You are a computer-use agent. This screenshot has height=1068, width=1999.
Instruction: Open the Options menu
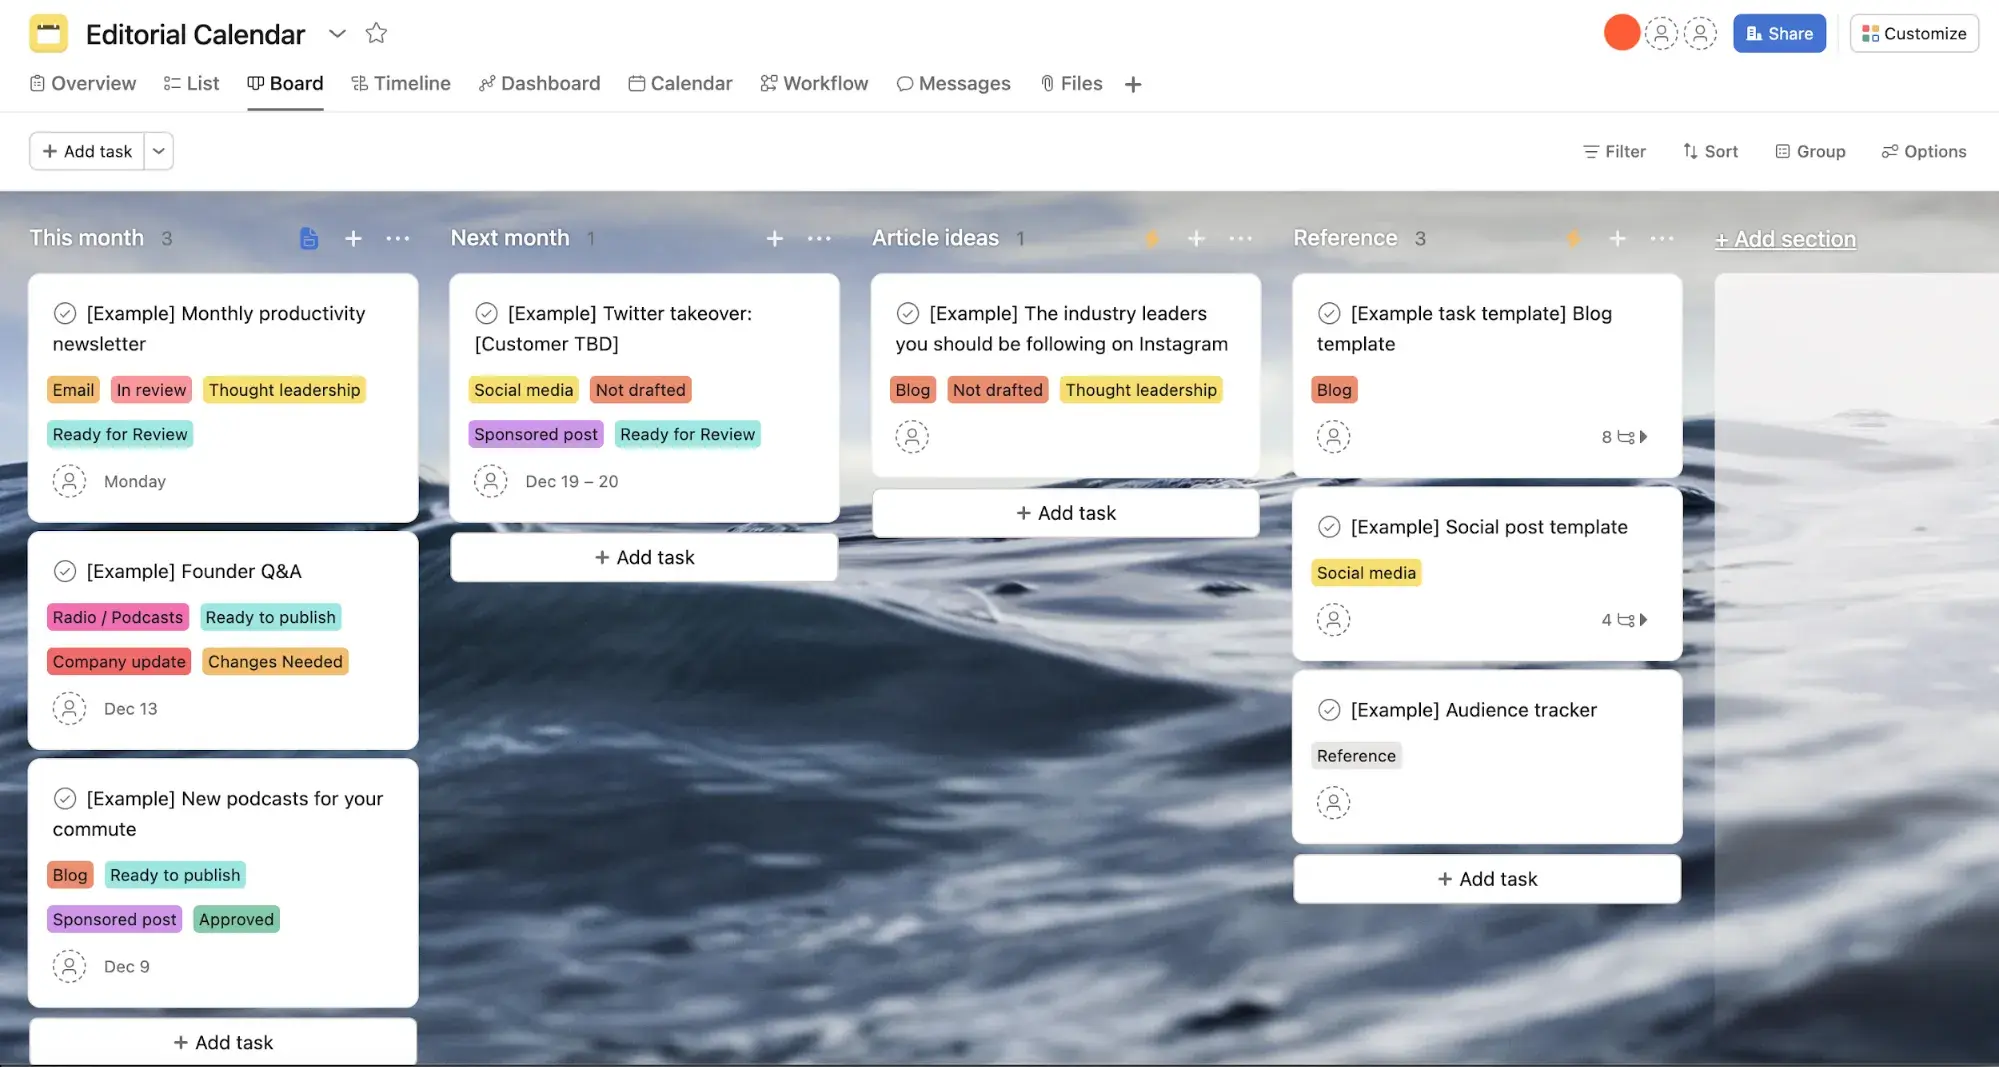click(x=1924, y=151)
